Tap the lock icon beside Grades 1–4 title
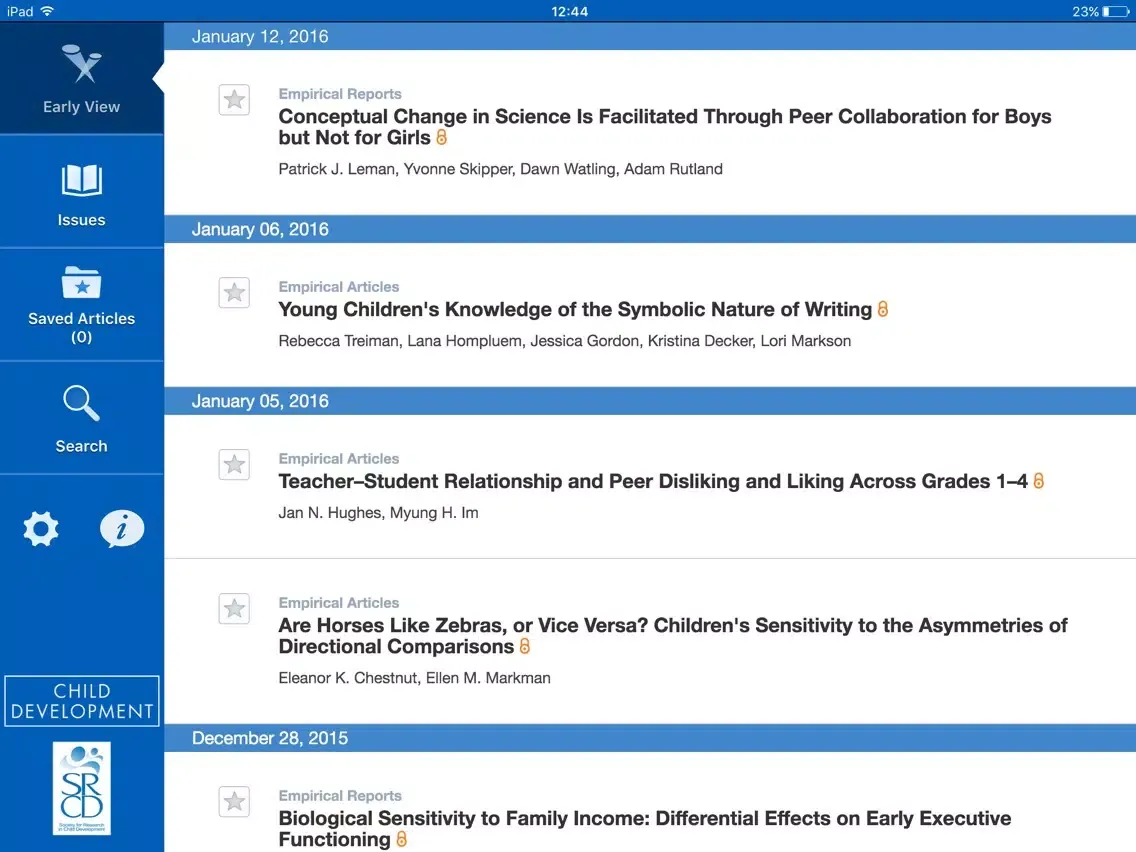The image size is (1136, 852). pos(1039,482)
